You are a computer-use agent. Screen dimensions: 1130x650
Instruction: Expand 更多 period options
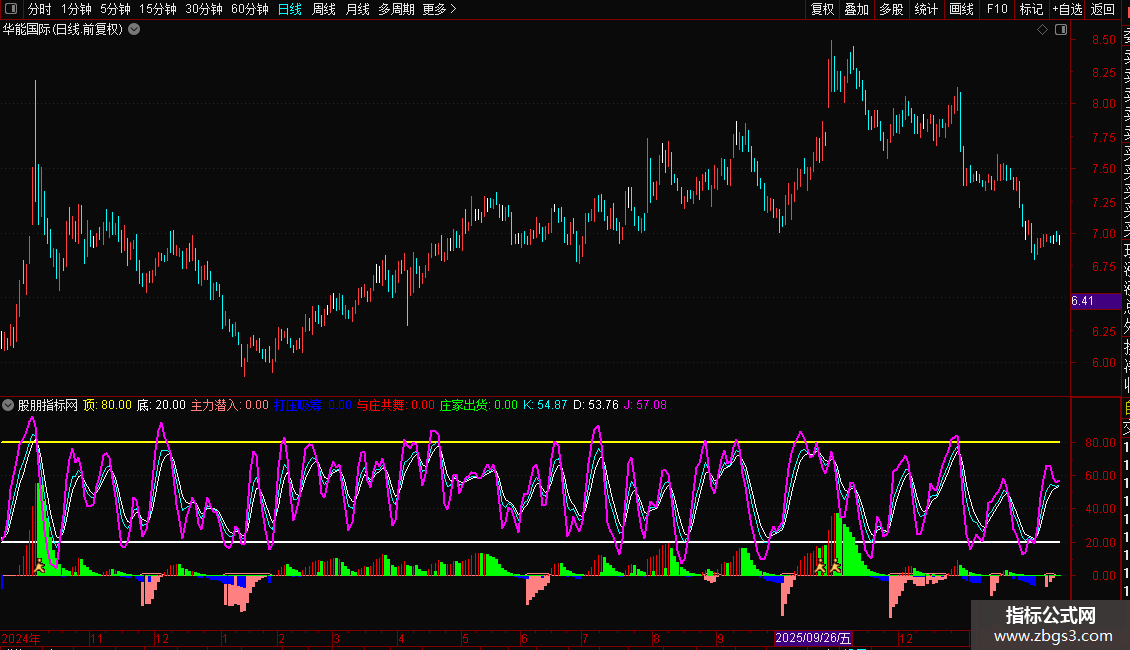click(440, 9)
